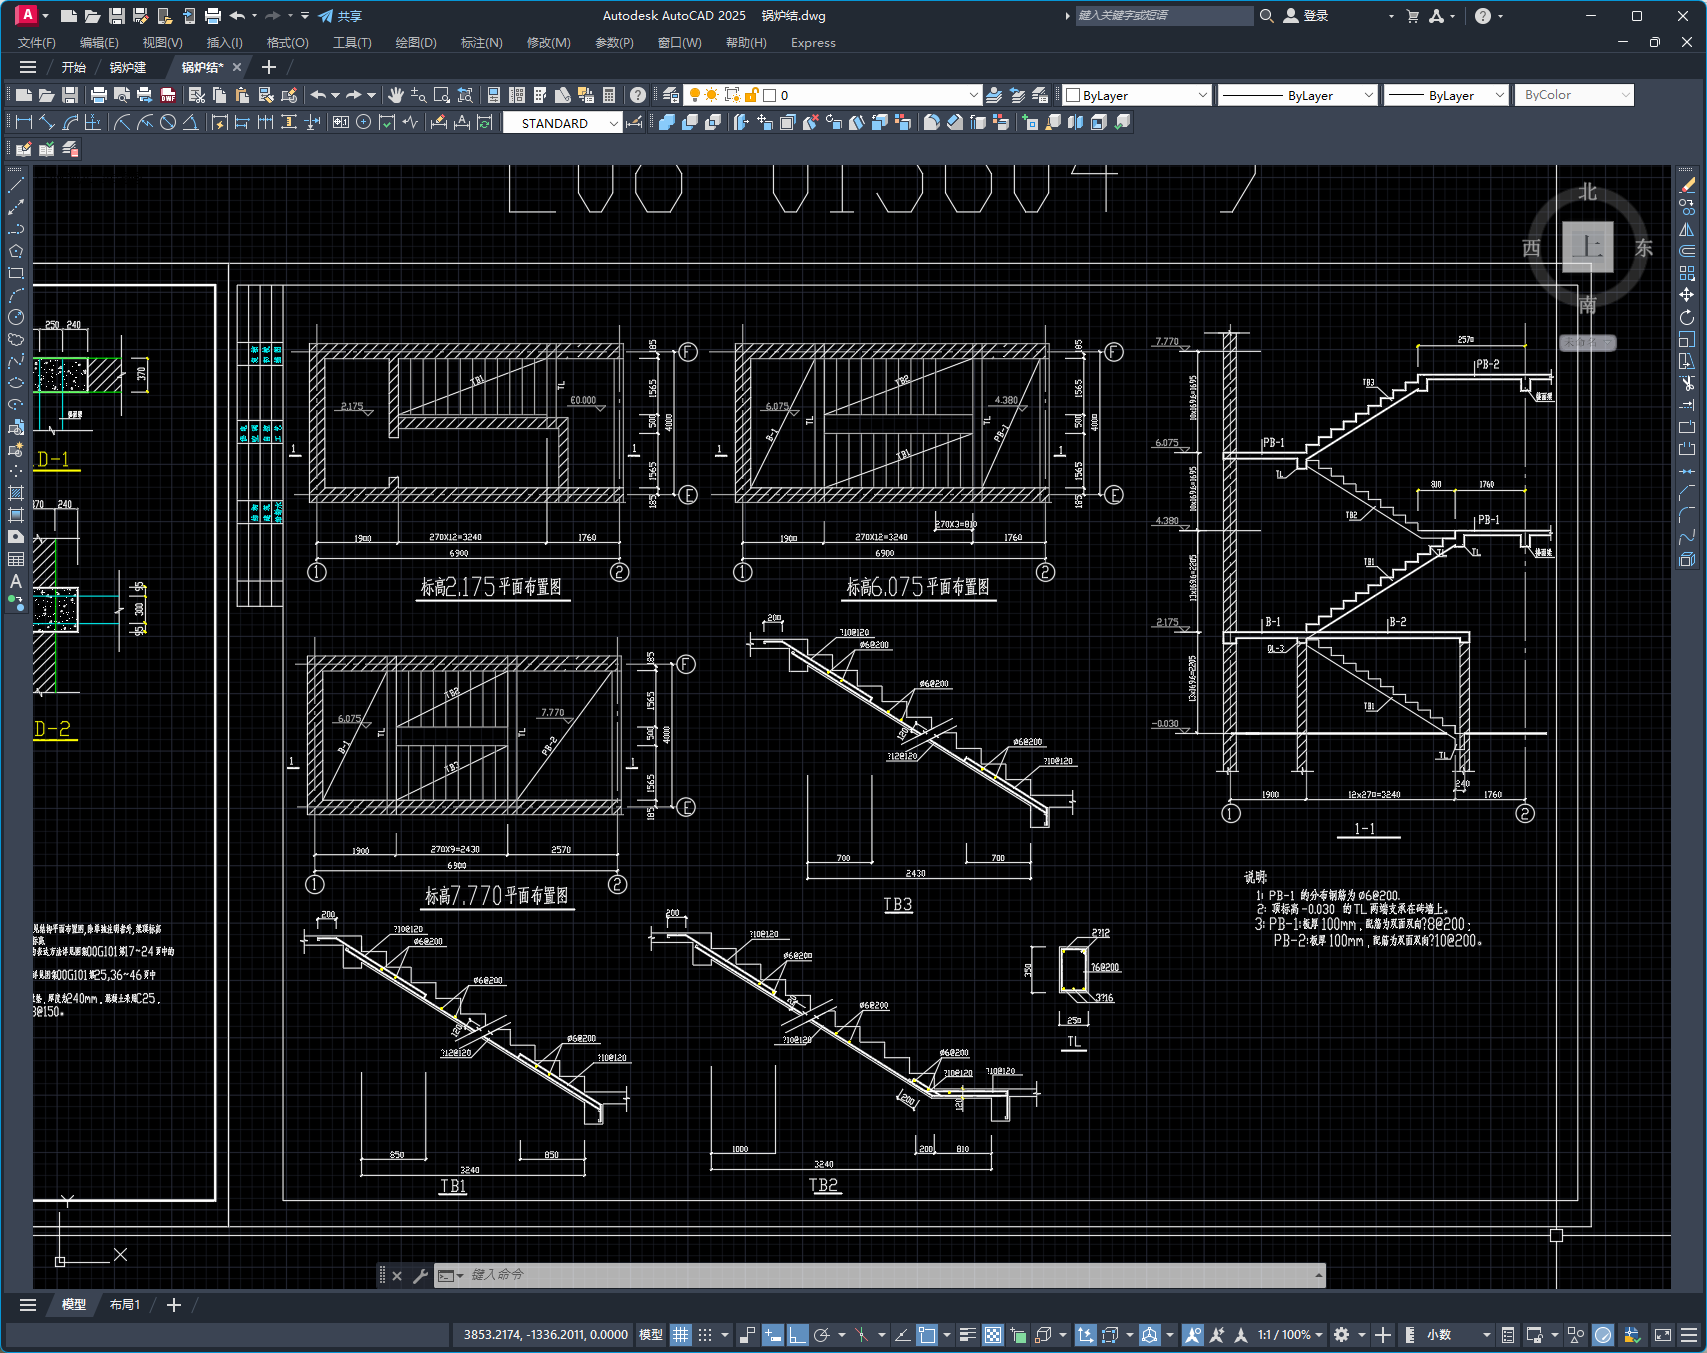The image size is (1707, 1353).
Task: Select the Linear dimension tool
Action: tap(24, 122)
